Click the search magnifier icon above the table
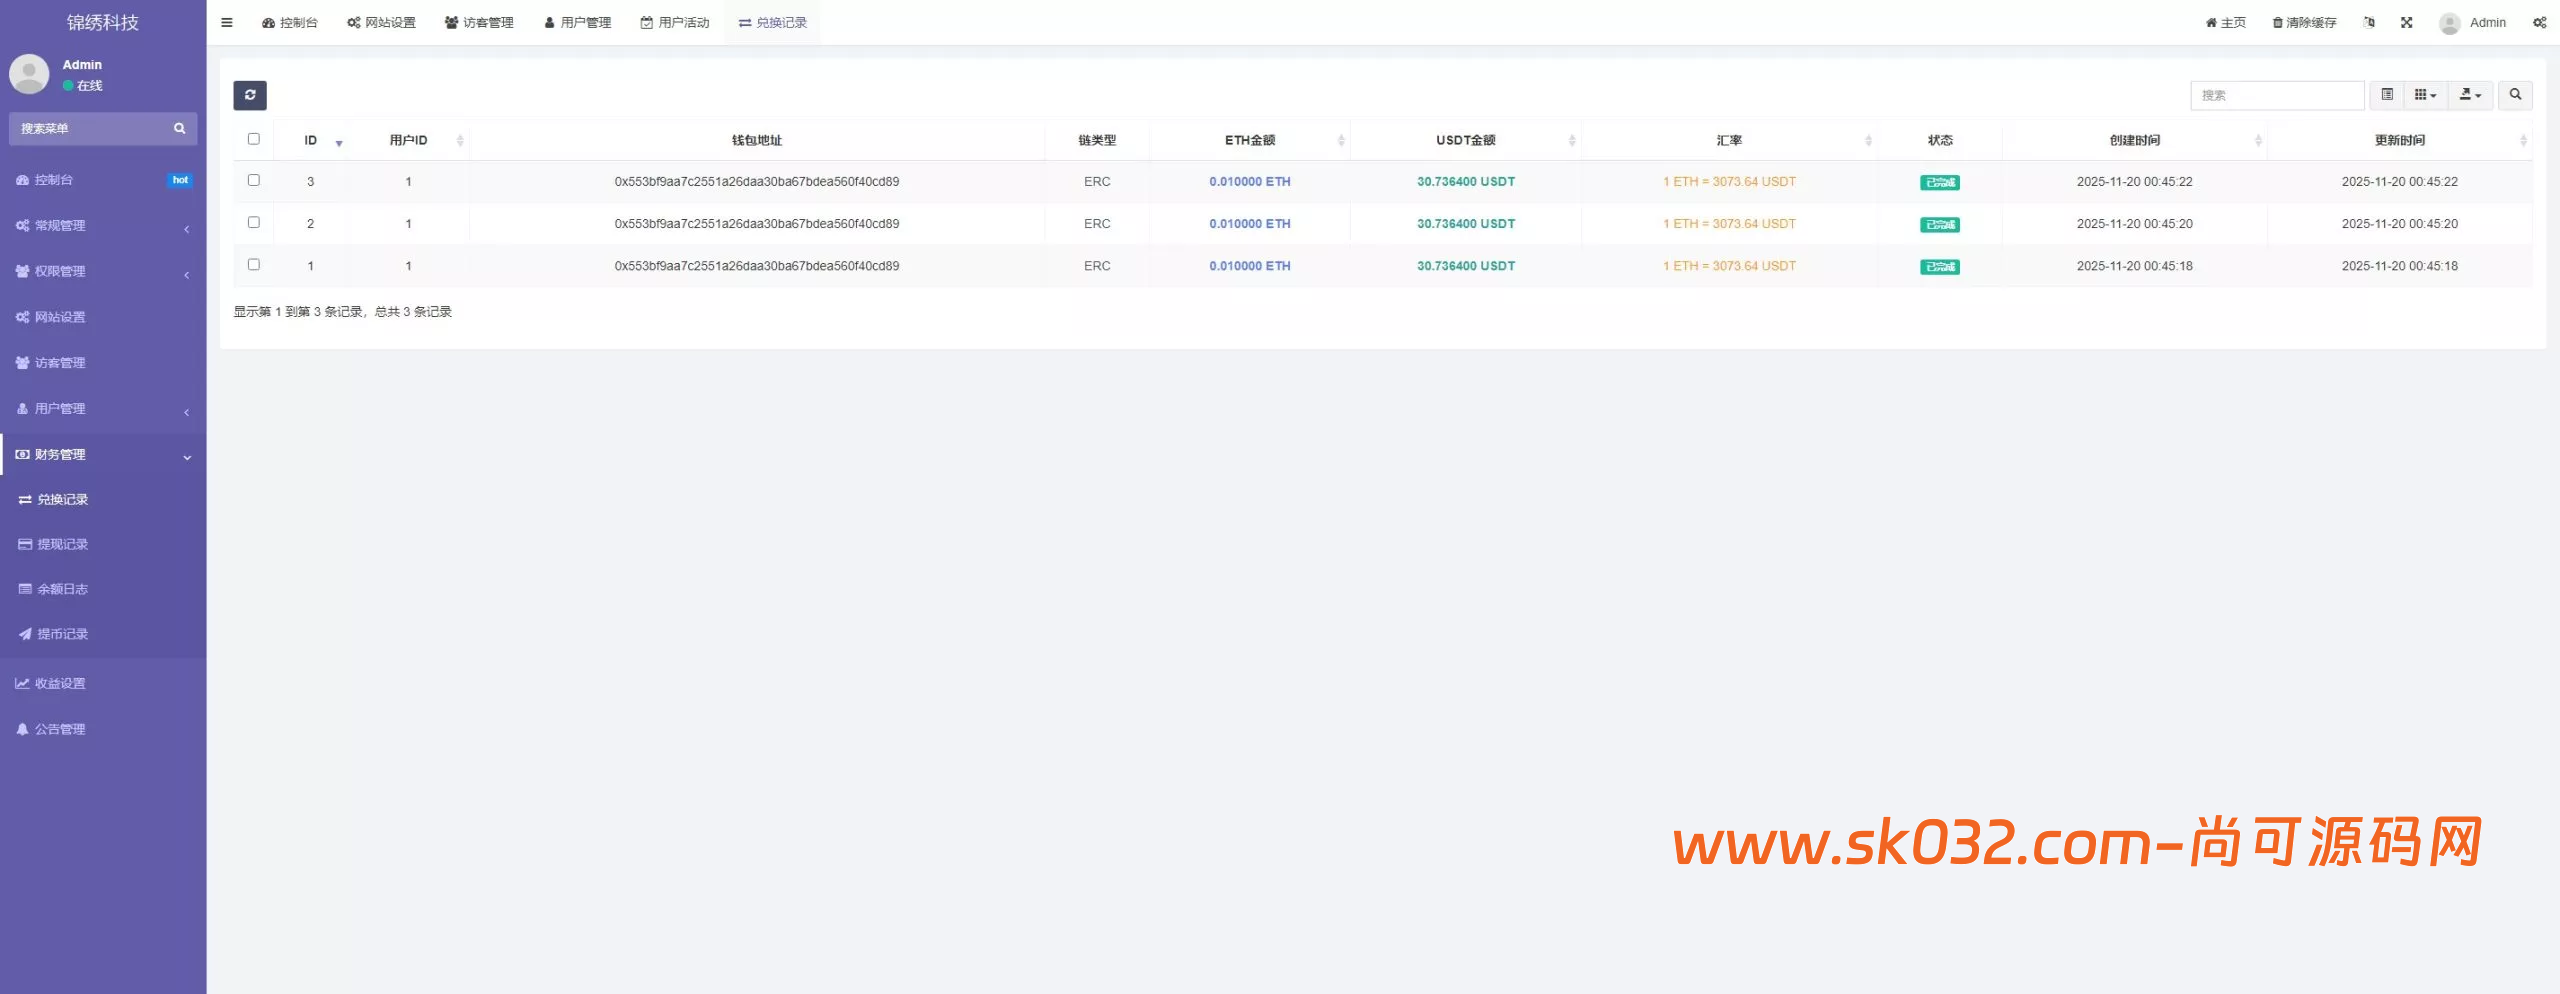Image resolution: width=2560 pixels, height=994 pixels. 2516,95
